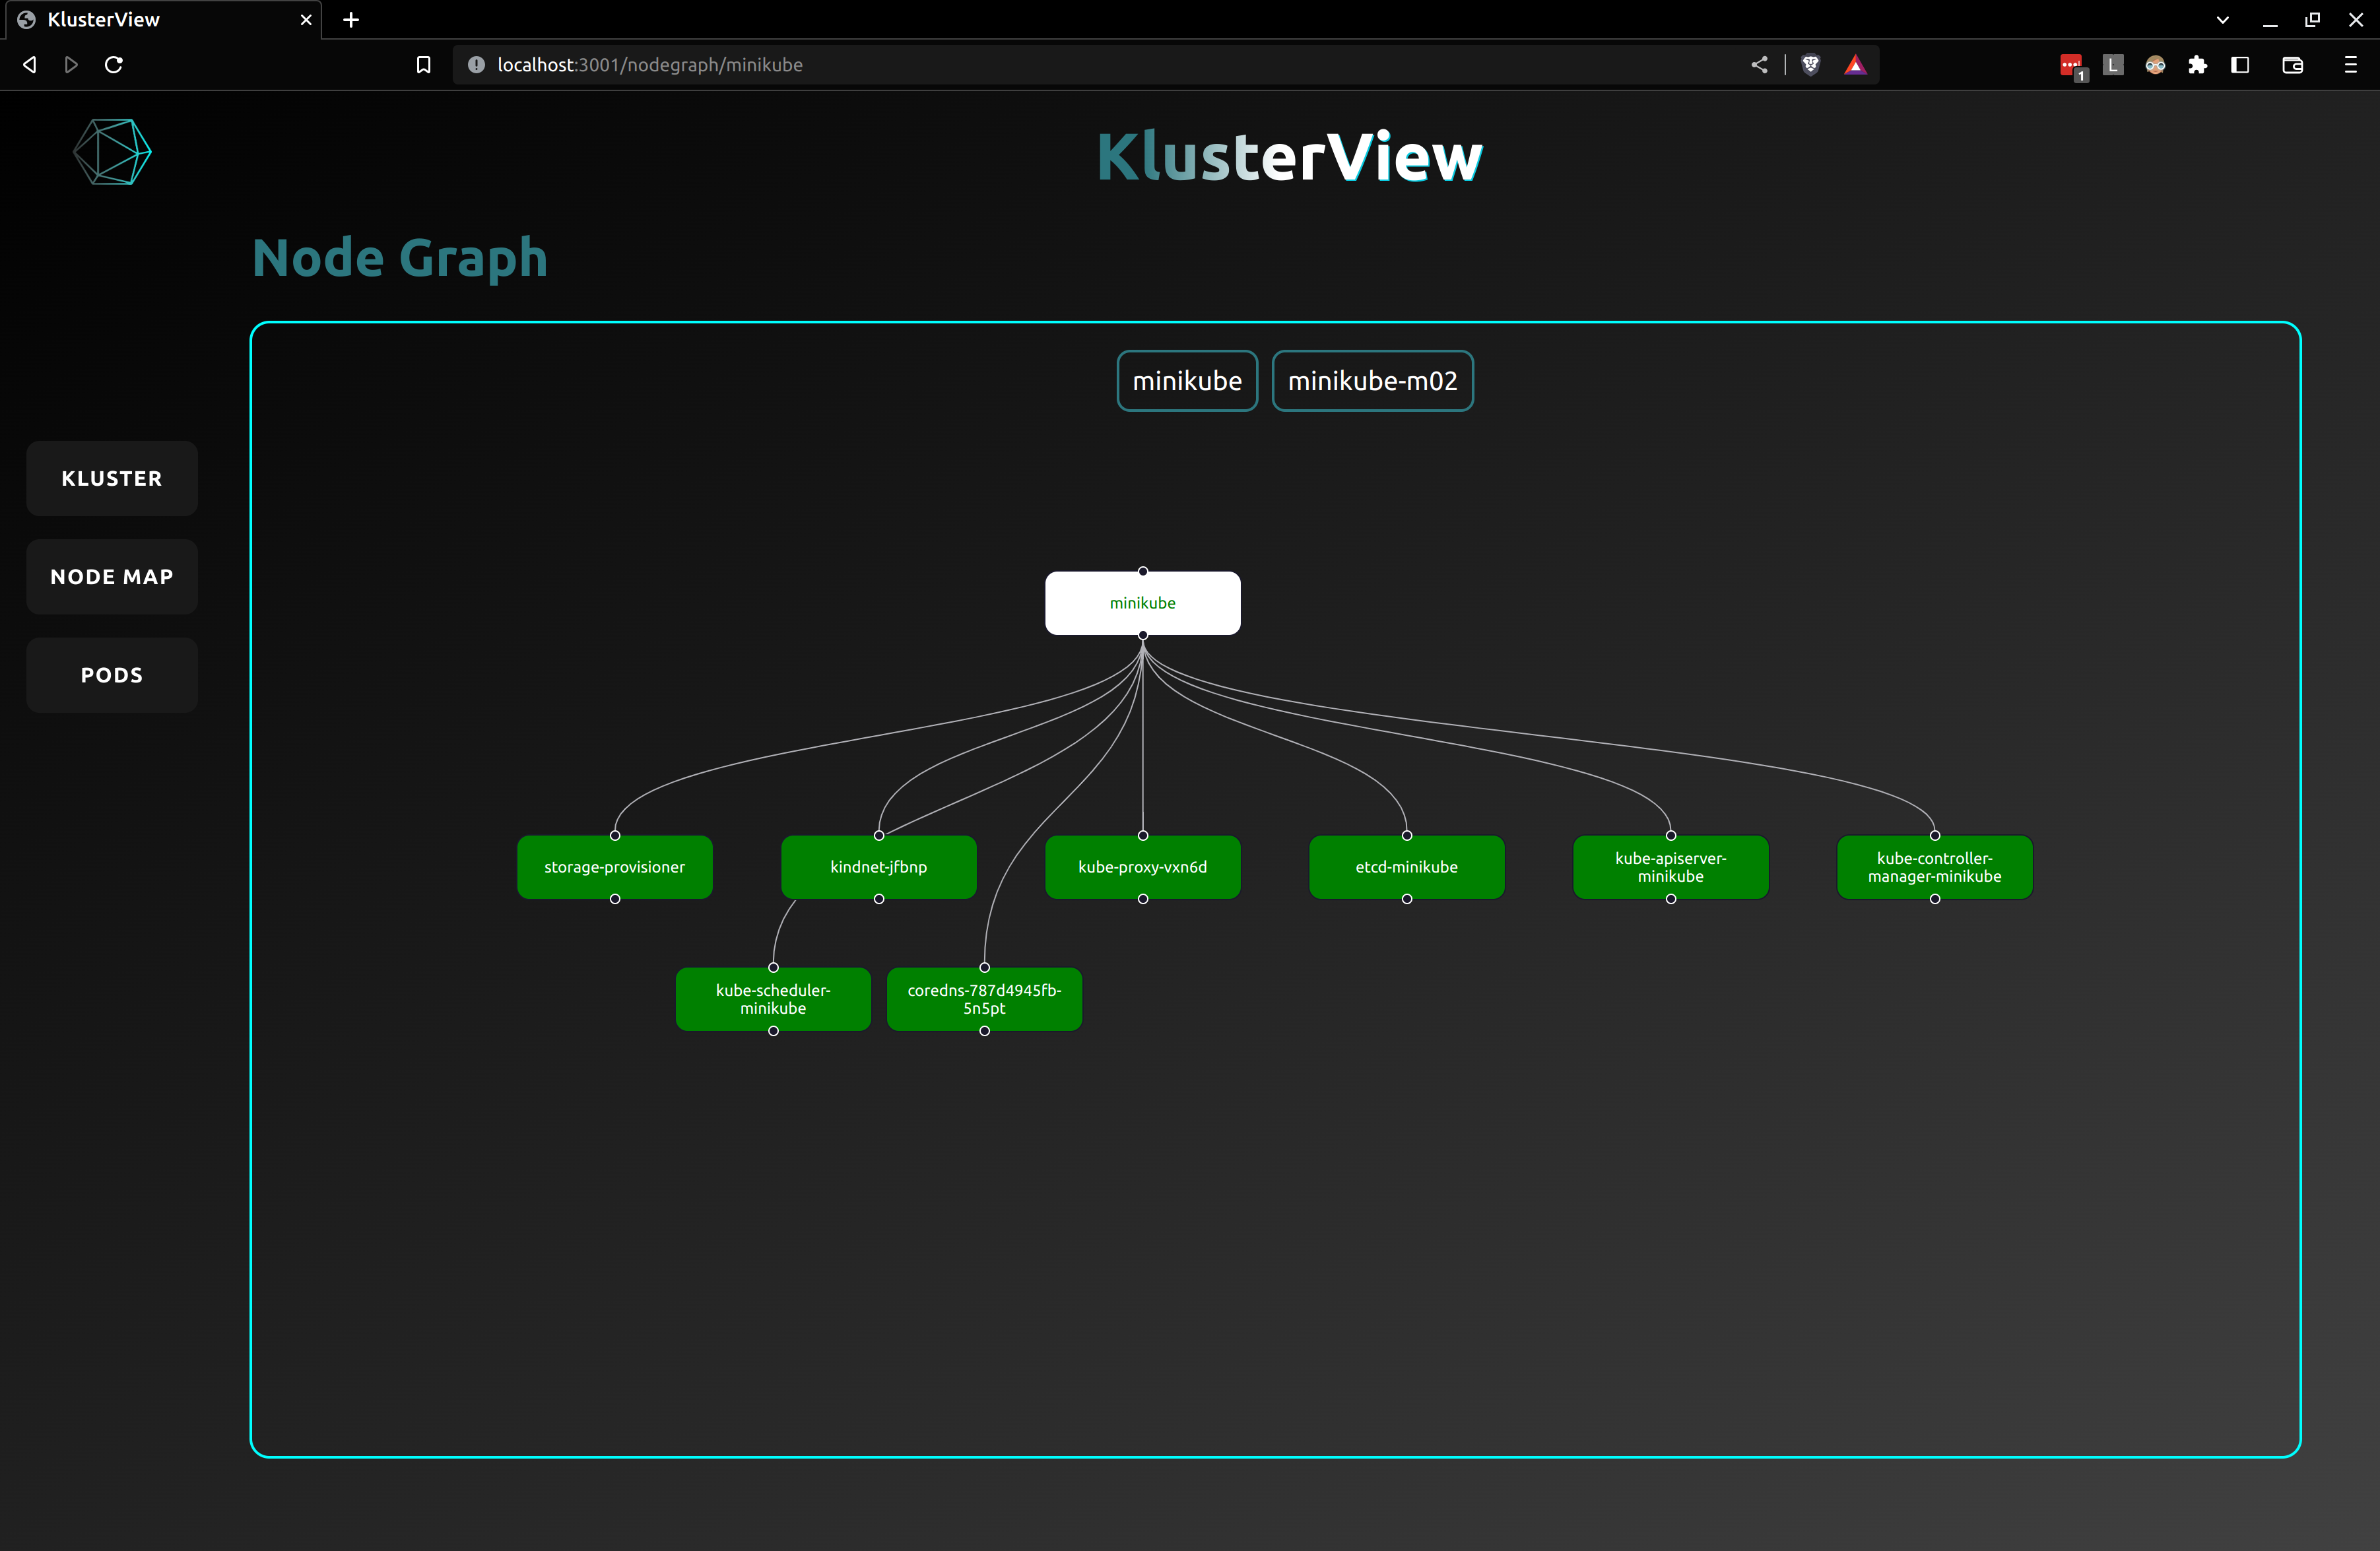Click the browser forward arrow
This screenshot has width=2380, height=1551.
point(71,65)
